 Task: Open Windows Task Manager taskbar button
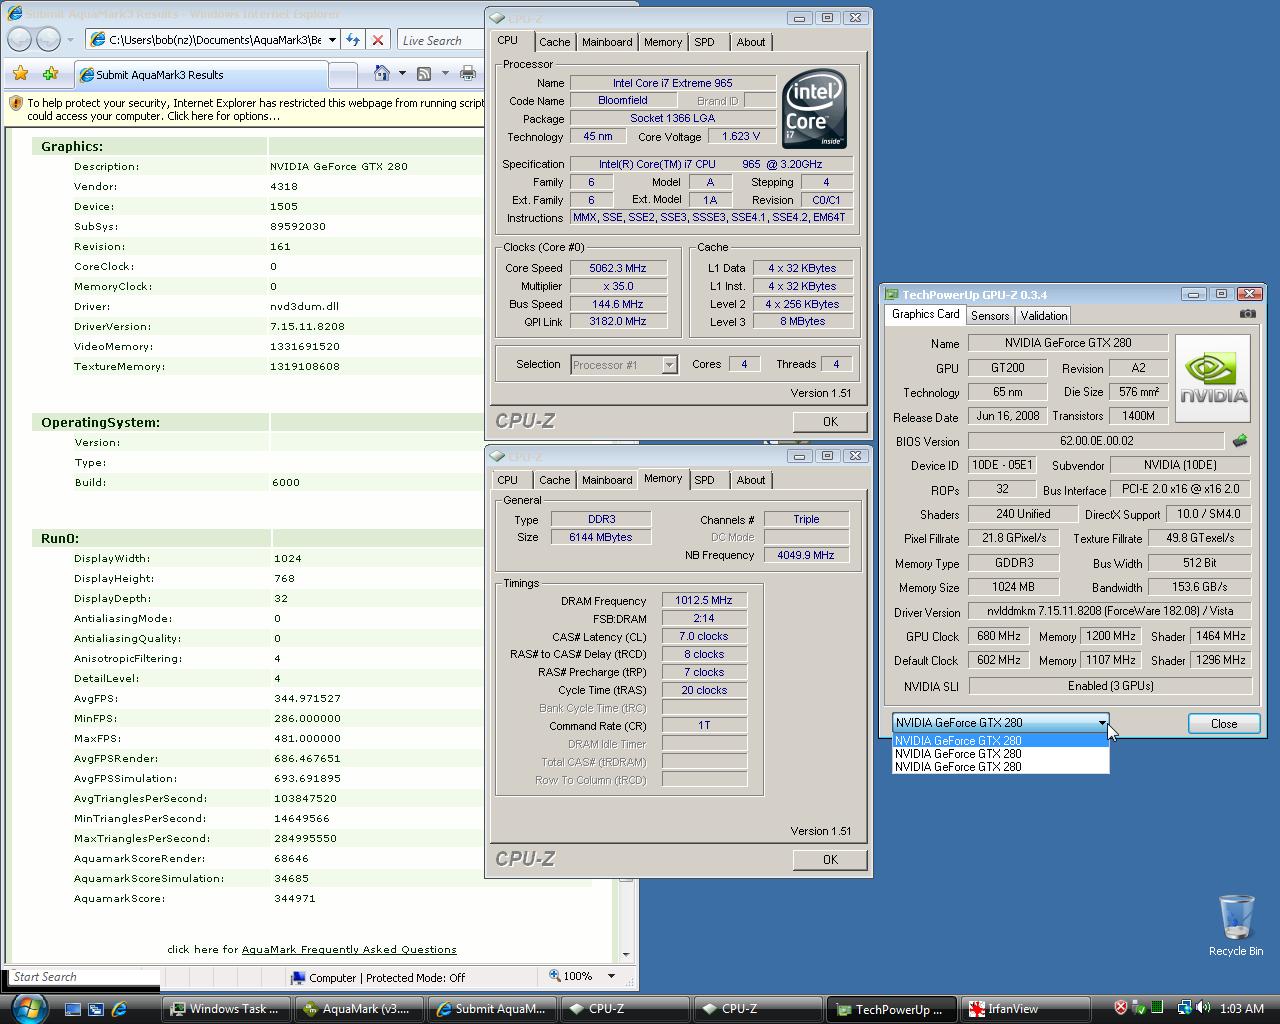tap(227, 1009)
